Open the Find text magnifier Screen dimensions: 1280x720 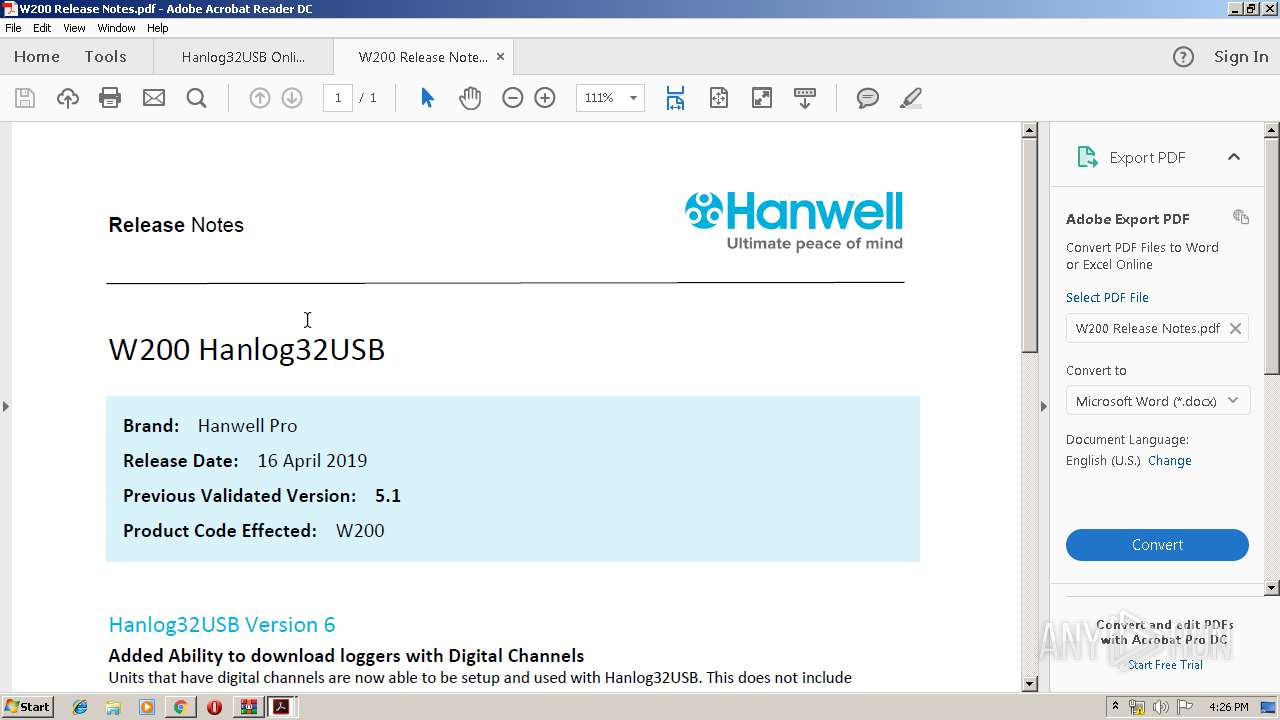(197, 98)
